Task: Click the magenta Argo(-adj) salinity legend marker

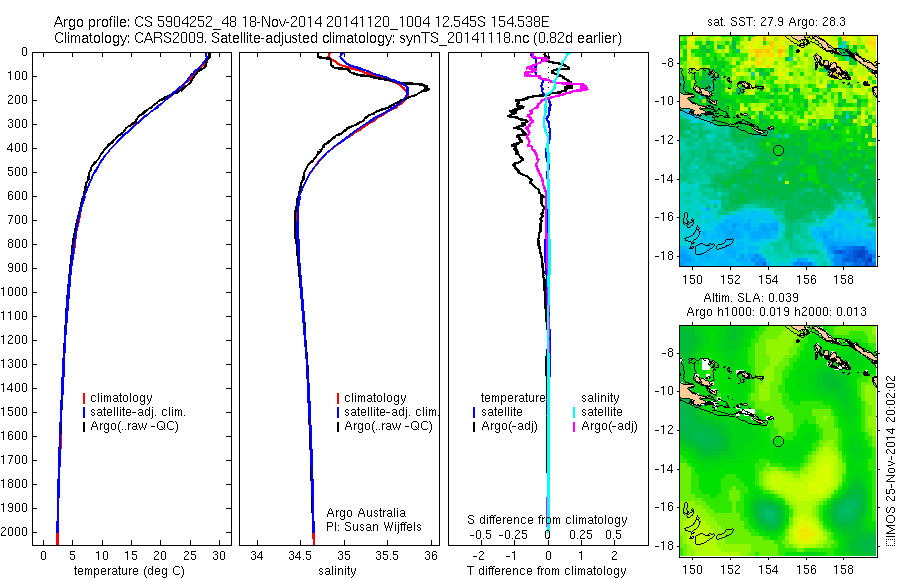Action: [574, 426]
